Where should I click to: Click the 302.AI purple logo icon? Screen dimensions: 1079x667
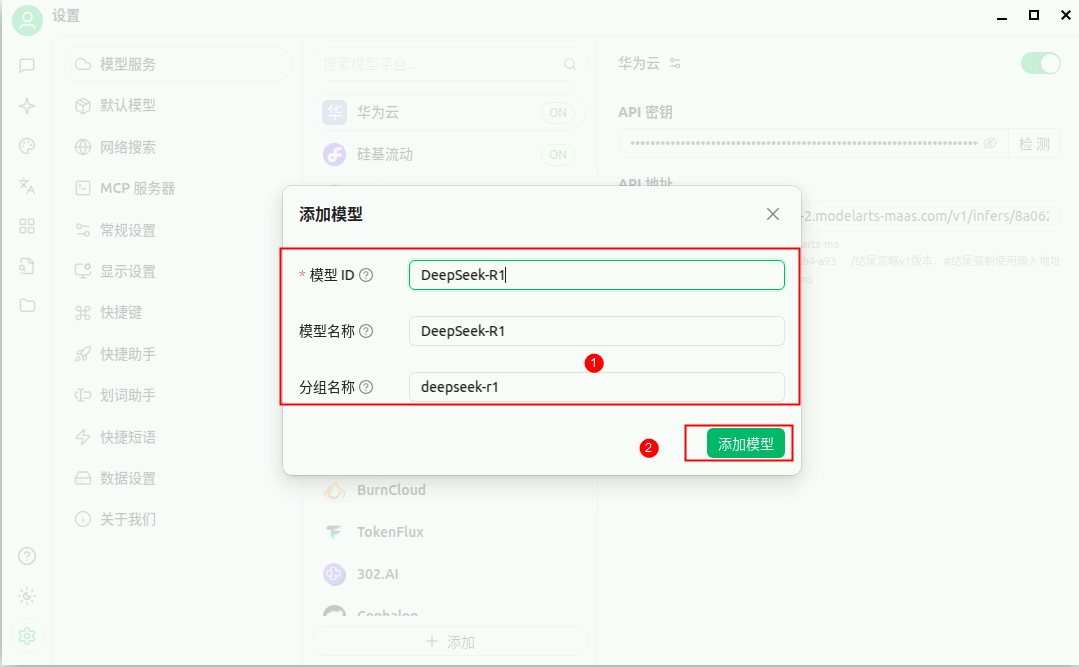click(334, 574)
